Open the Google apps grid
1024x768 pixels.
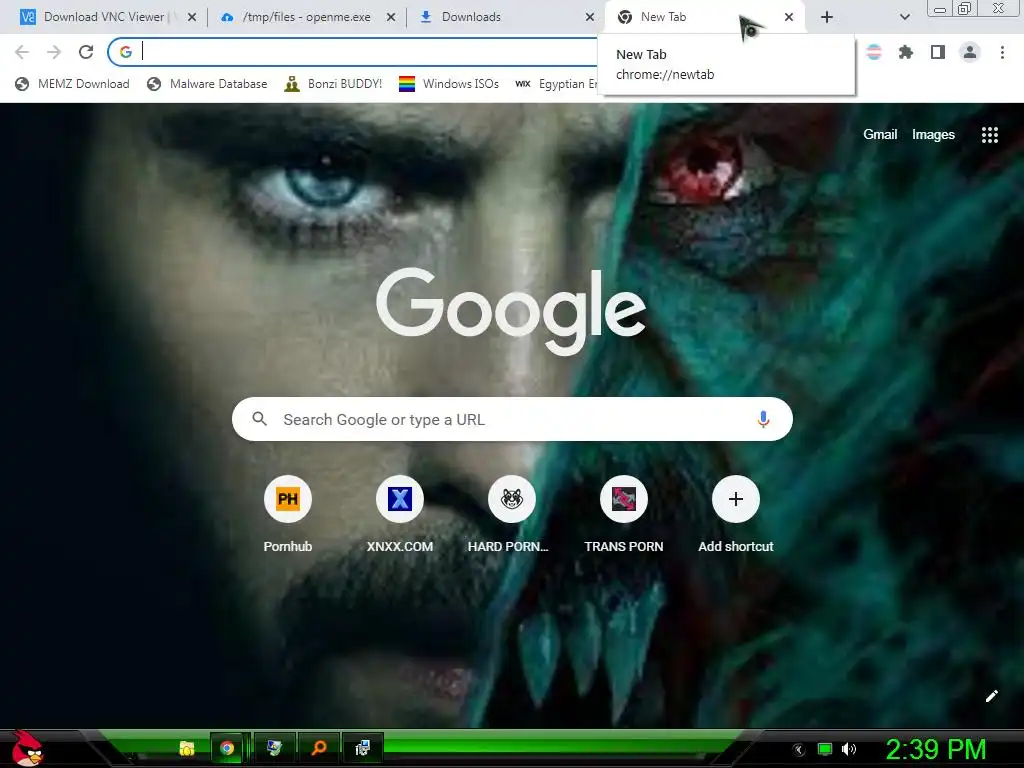click(989, 135)
